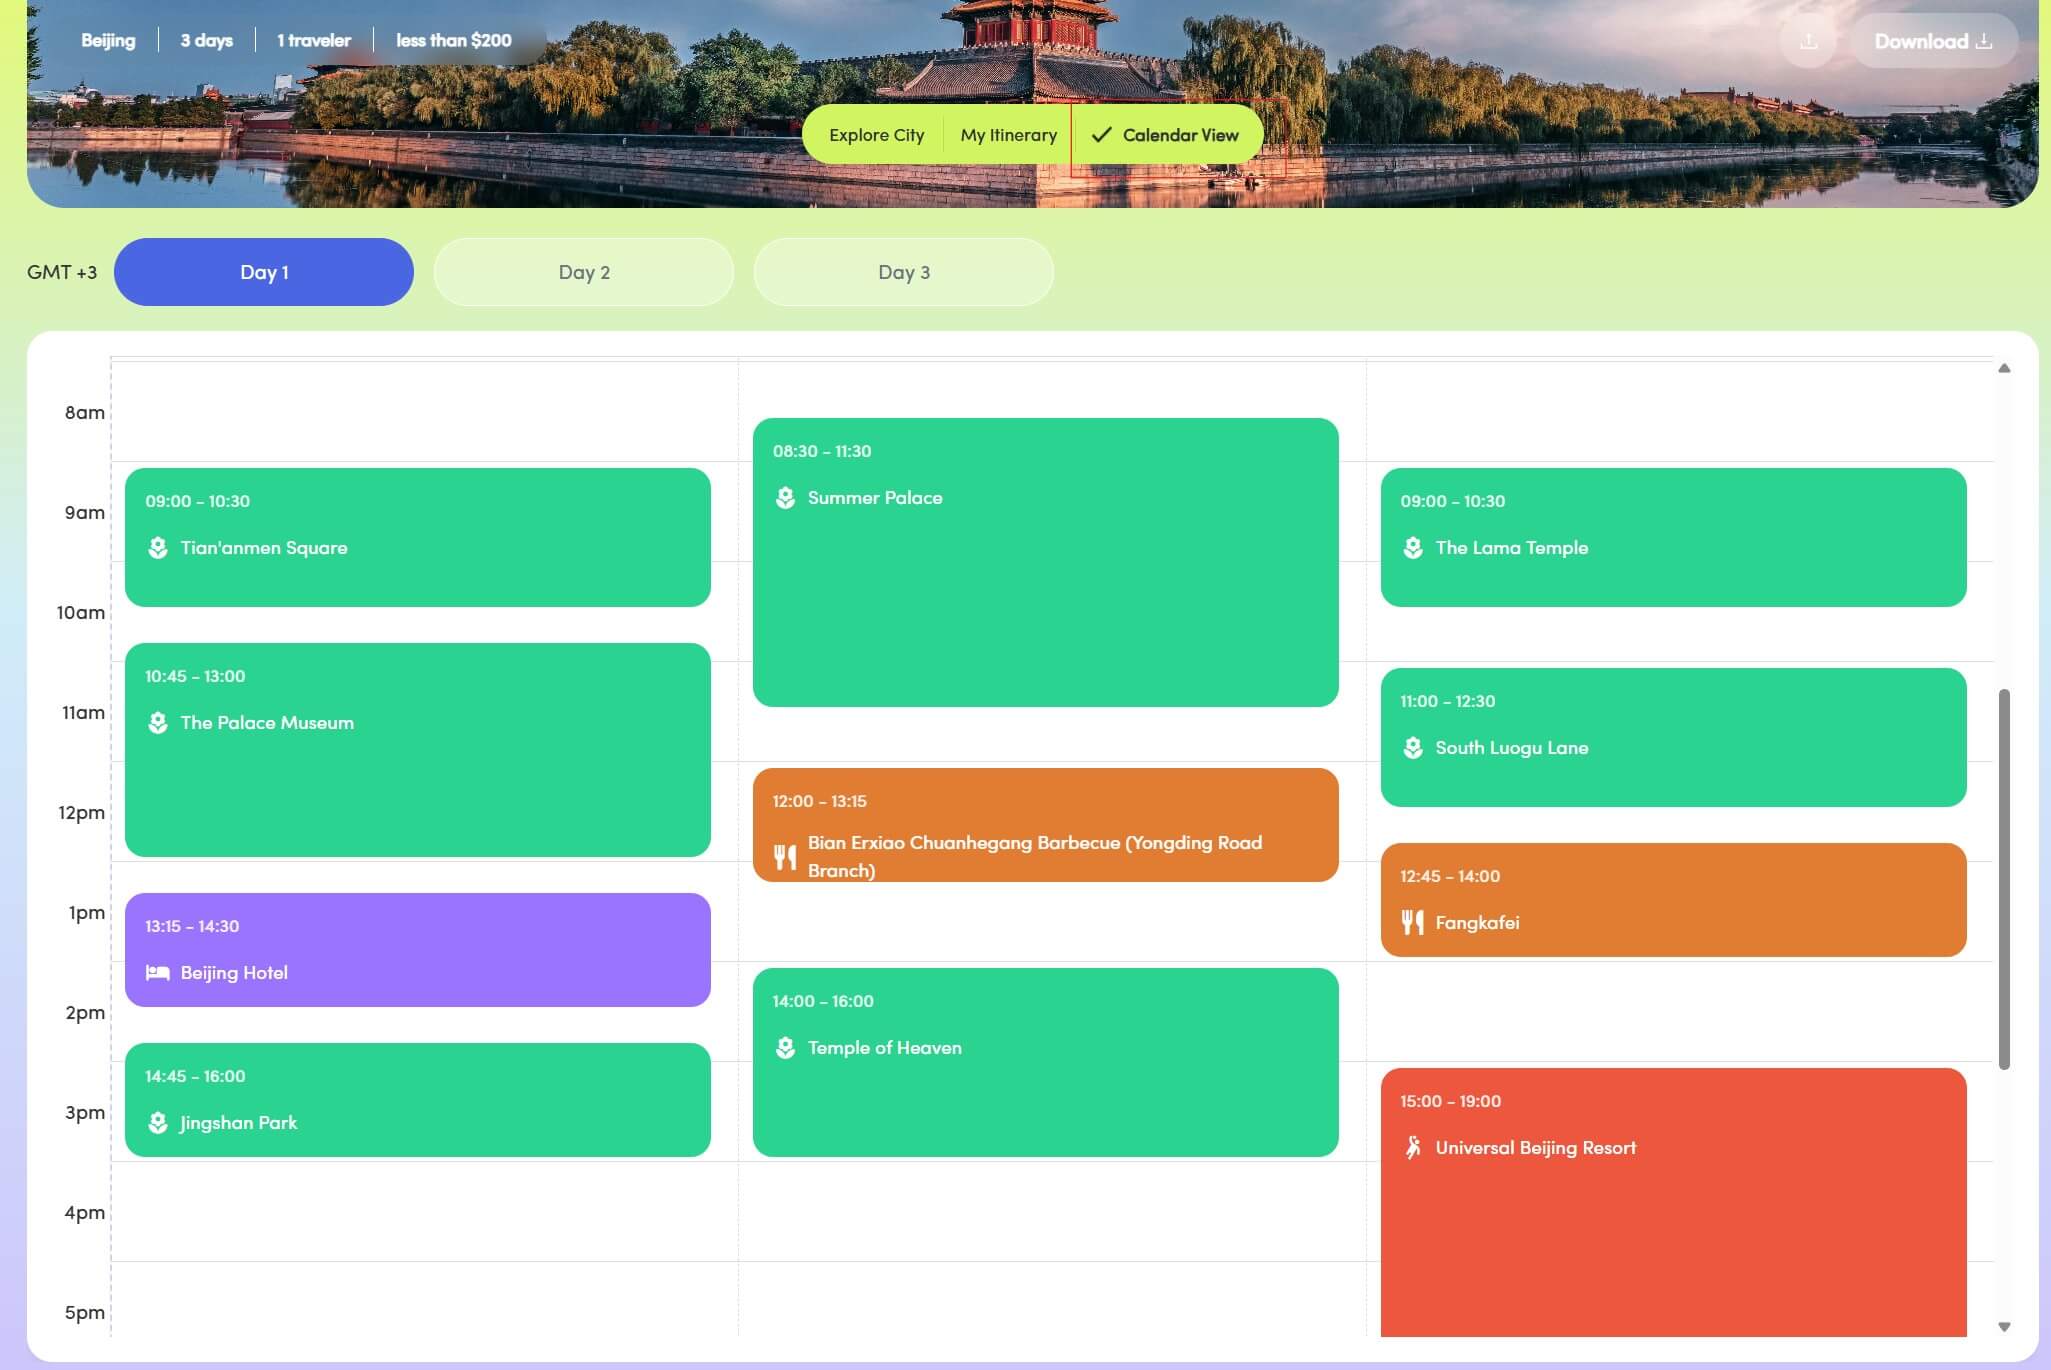
Task: Click the location pin icon on Tian'anmen Square
Action: [157, 547]
